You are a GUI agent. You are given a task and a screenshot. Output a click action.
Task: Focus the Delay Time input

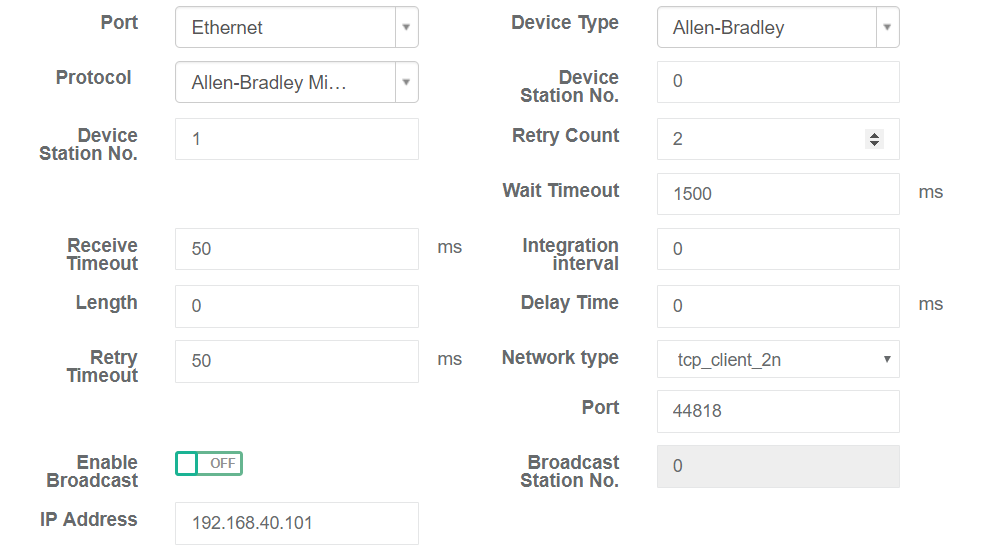pos(778,306)
